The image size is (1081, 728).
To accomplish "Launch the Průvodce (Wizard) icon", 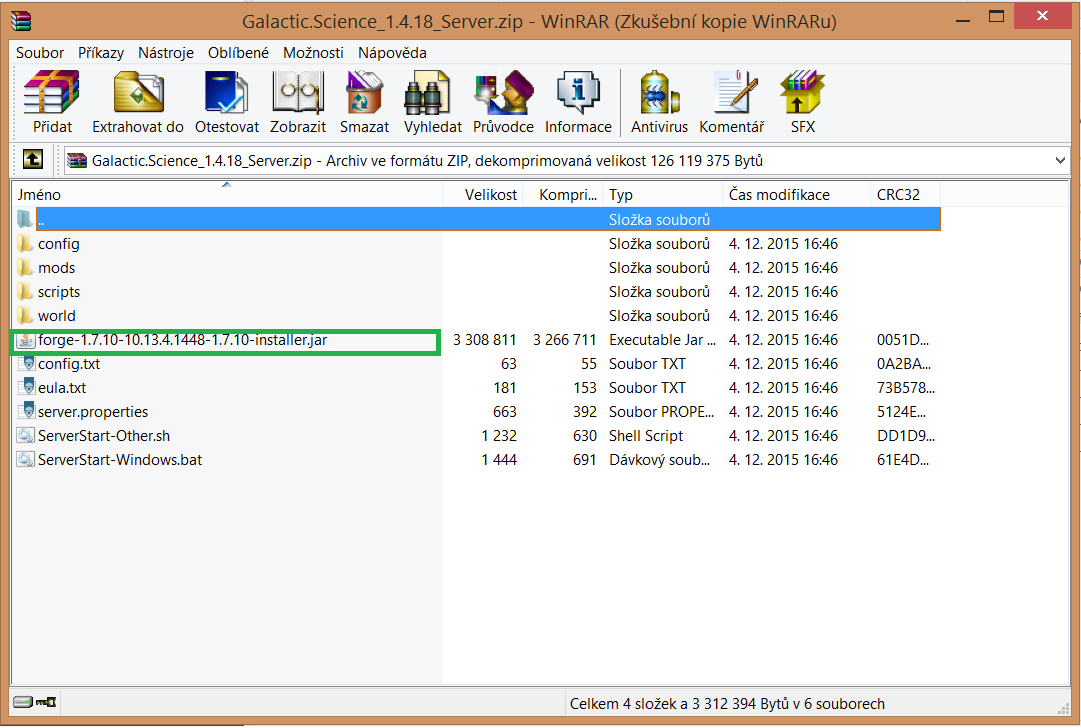I will 503,100.
